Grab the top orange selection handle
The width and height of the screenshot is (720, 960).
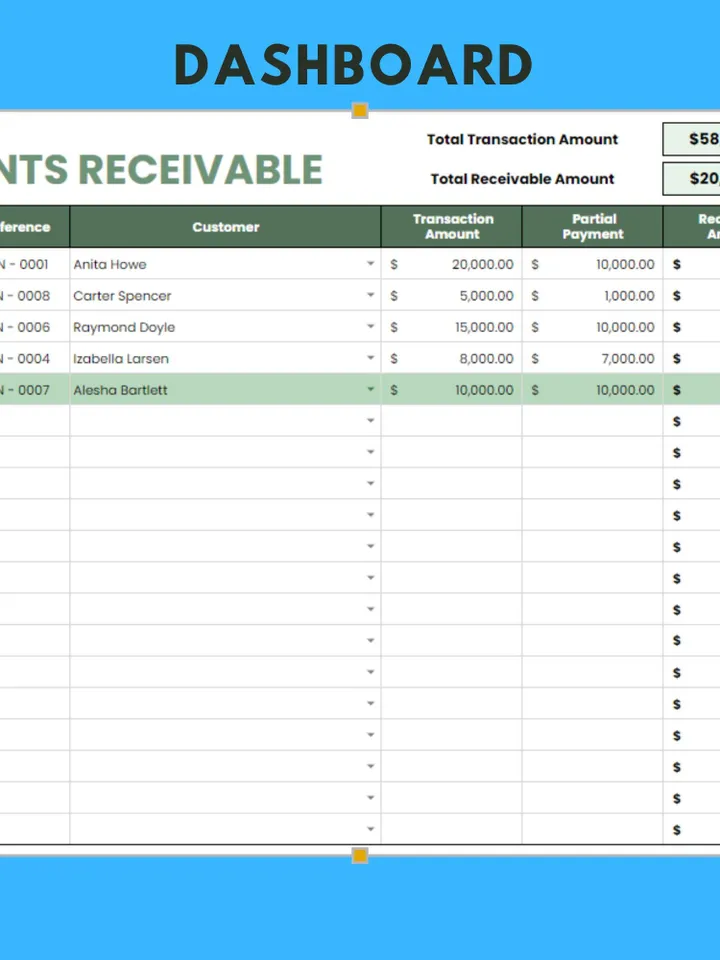360,110
